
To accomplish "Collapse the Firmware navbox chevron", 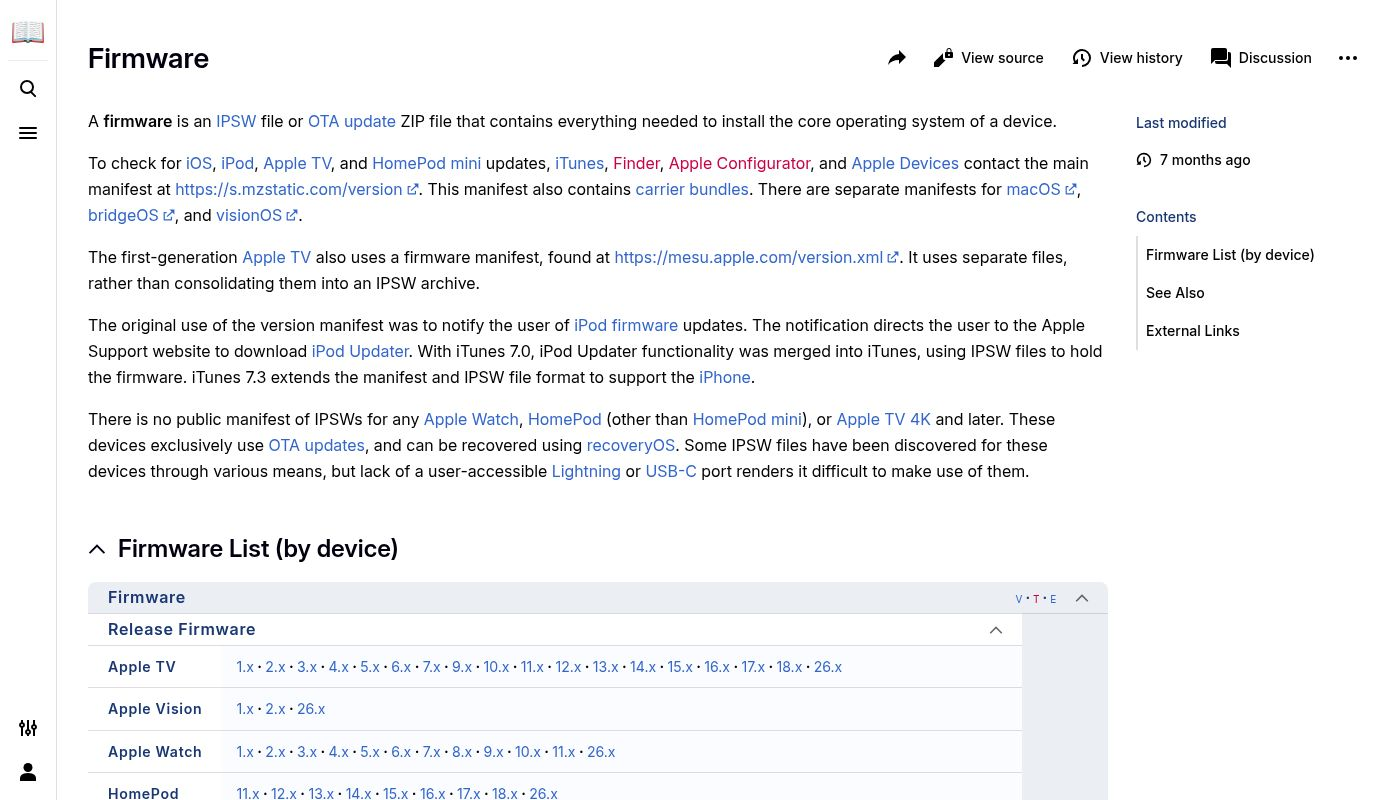I will pos(1082,598).
